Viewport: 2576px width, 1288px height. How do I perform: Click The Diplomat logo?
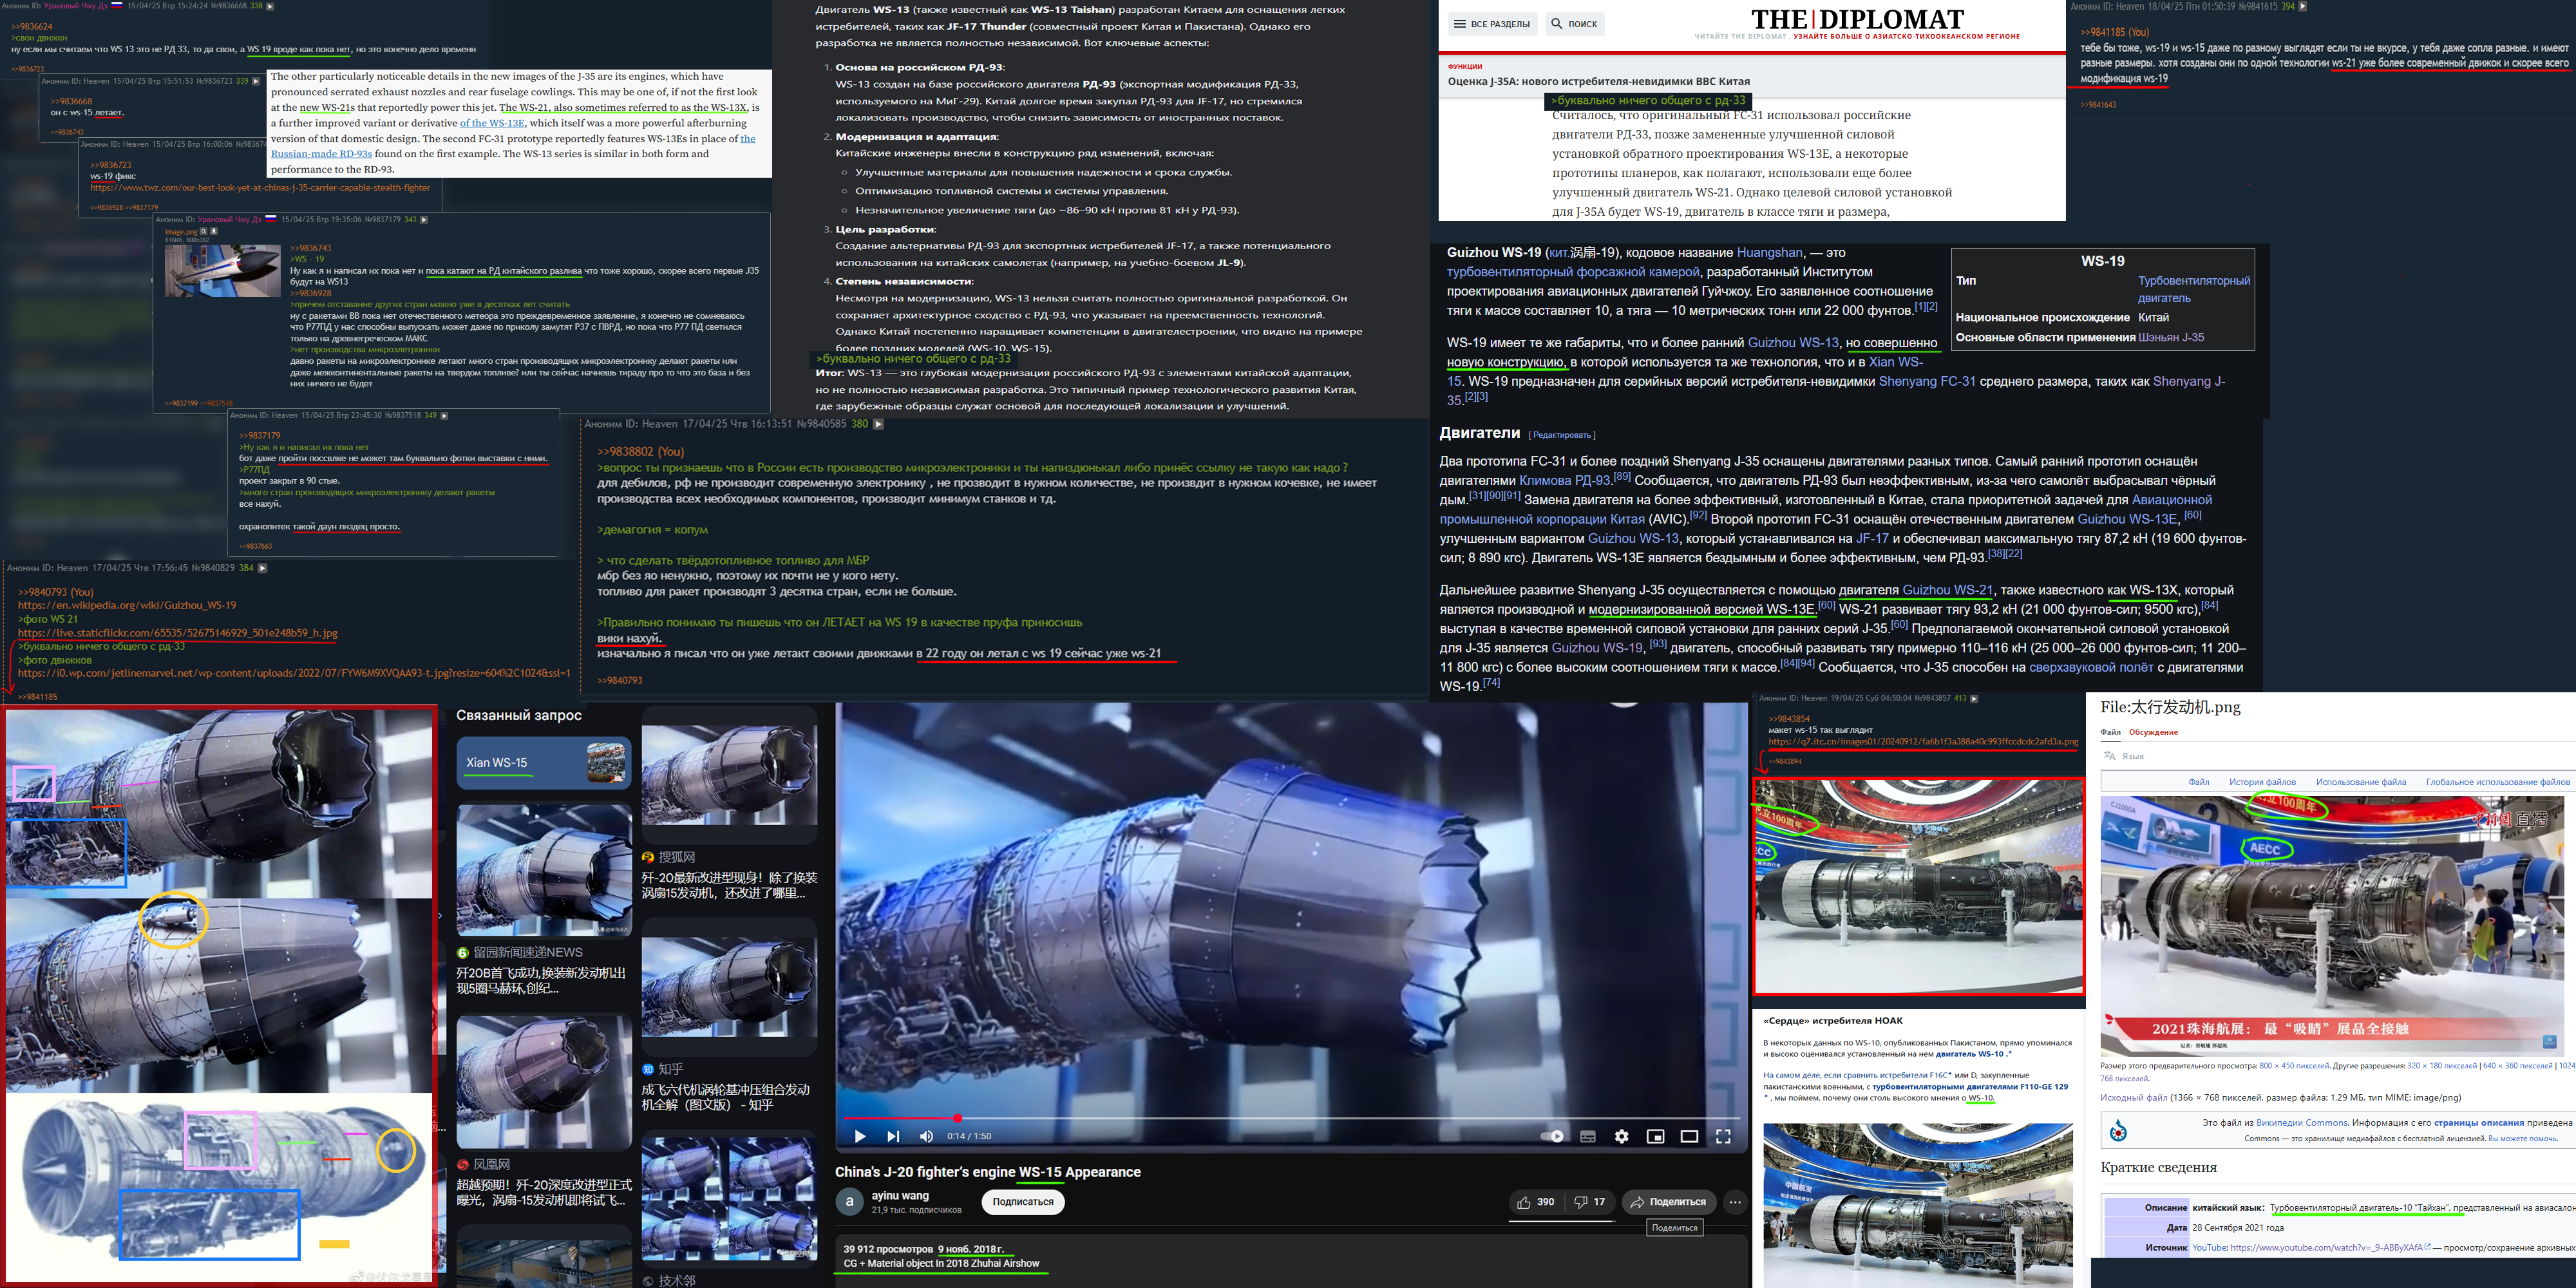point(1858,20)
